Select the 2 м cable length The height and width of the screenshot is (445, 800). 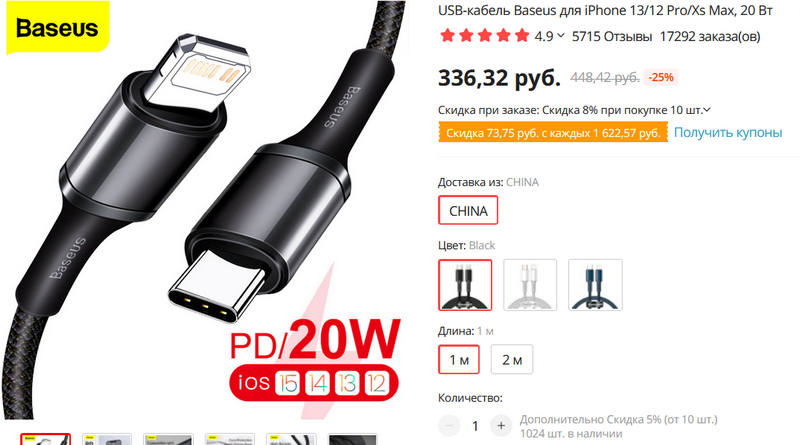(x=512, y=360)
